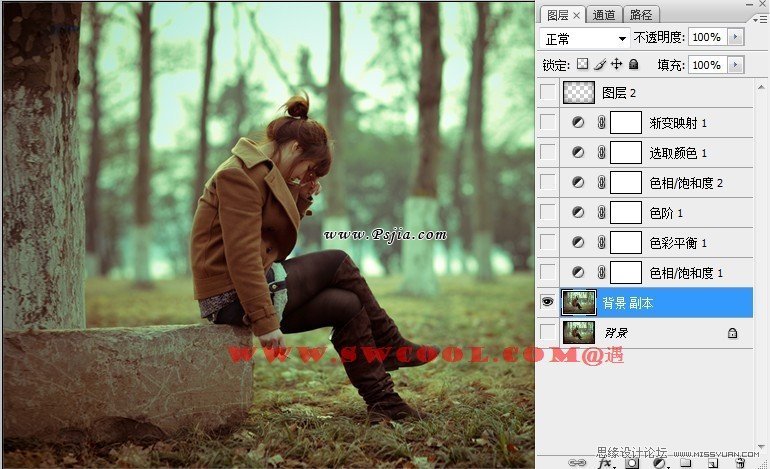Image resolution: width=770 pixels, height=469 pixels.
Task: Collapse the layers panel with minimize dash
Action: pos(749,4)
